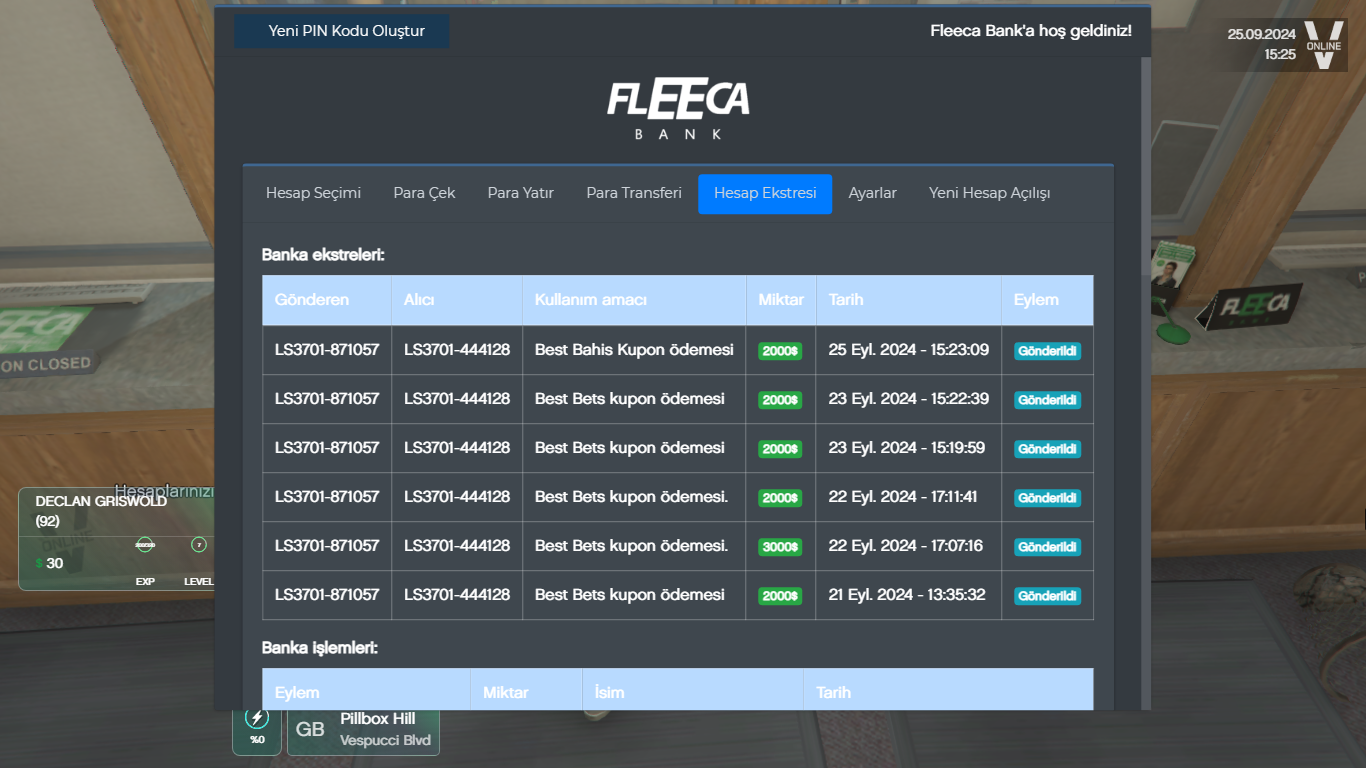Screen dimensions: 1366x768
Task: Click the Gönderildi badge for 22 Eyl. 17:11:41
Action: [x=1047, y=498]
